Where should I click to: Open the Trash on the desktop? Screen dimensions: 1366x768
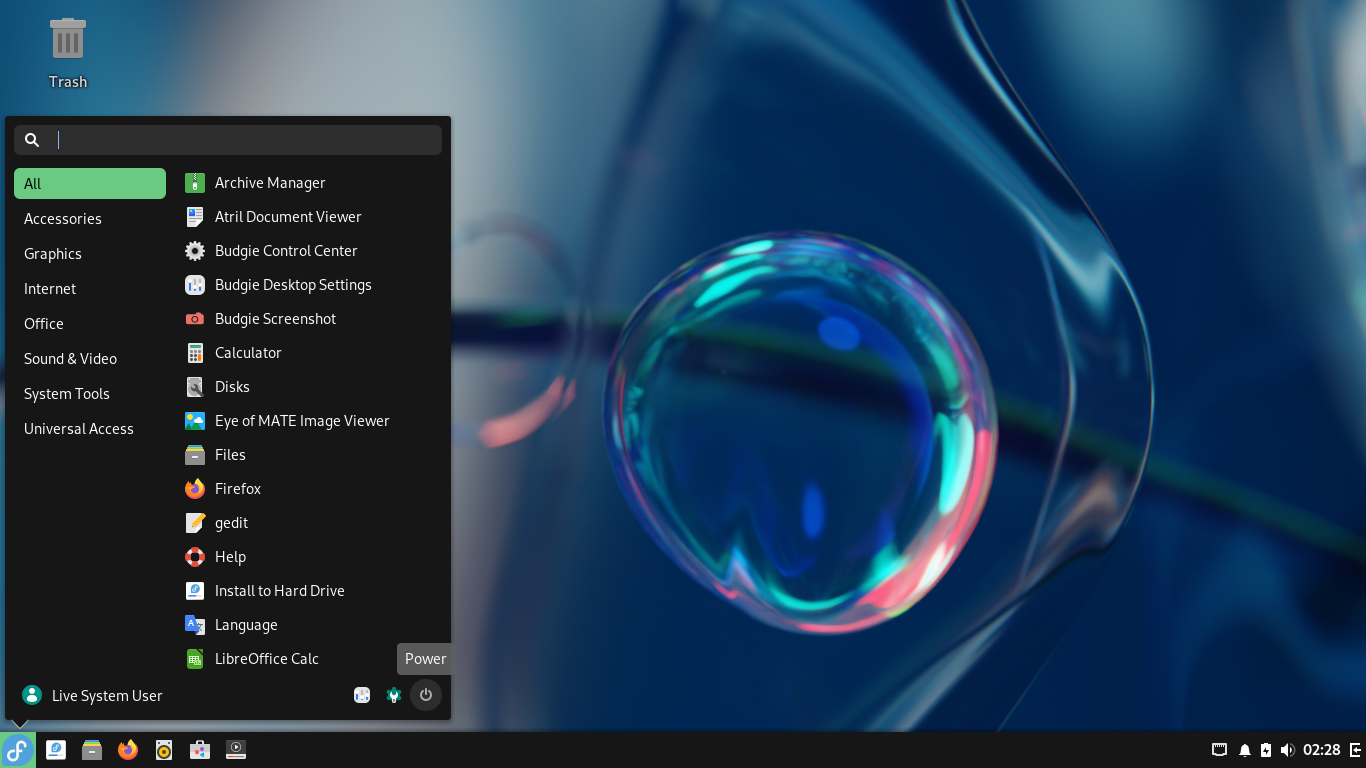[68, 53]
